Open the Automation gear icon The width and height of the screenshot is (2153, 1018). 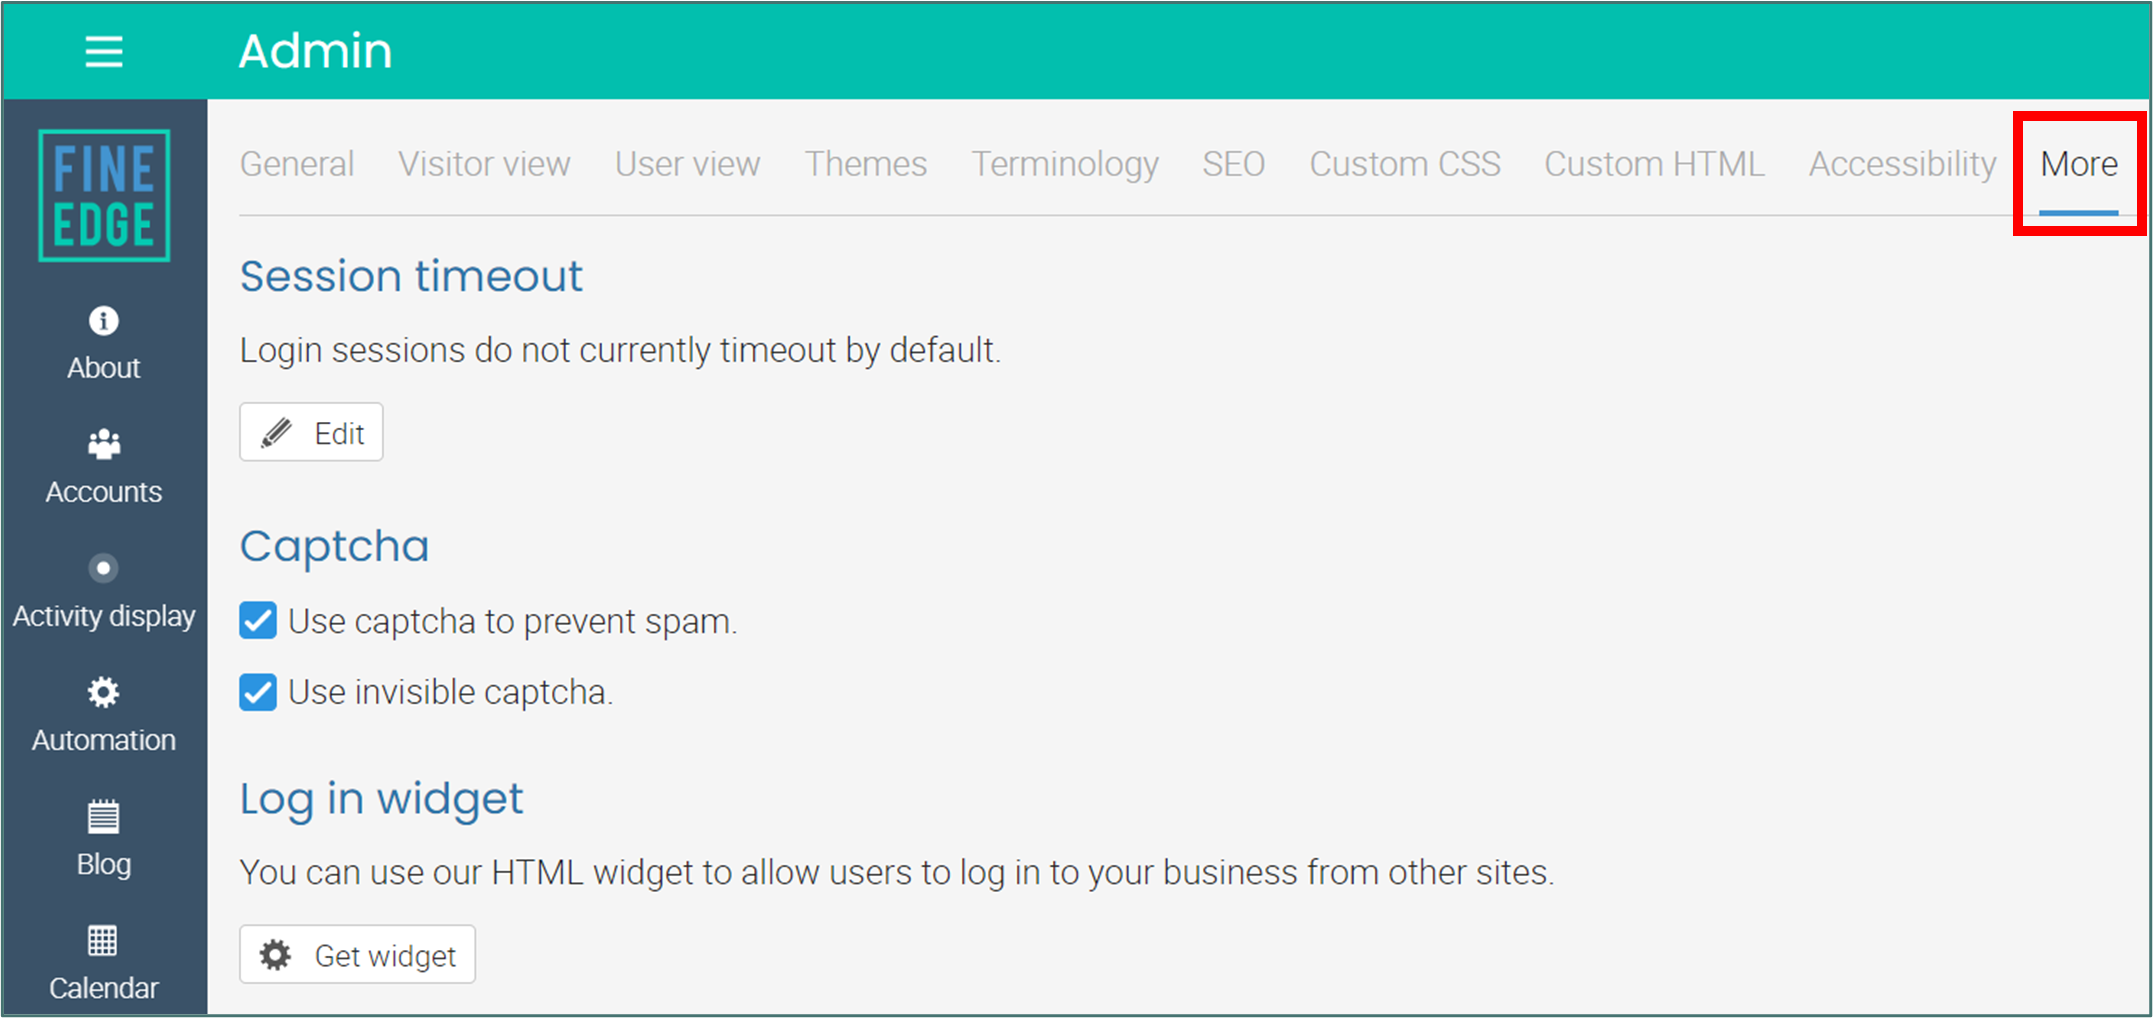point(103,692)
